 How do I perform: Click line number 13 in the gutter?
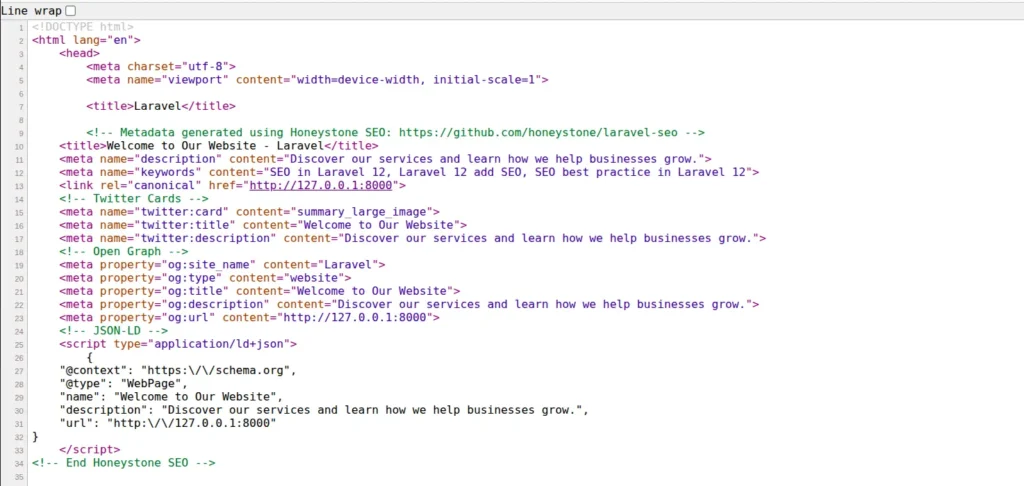(x=19, y=186)
